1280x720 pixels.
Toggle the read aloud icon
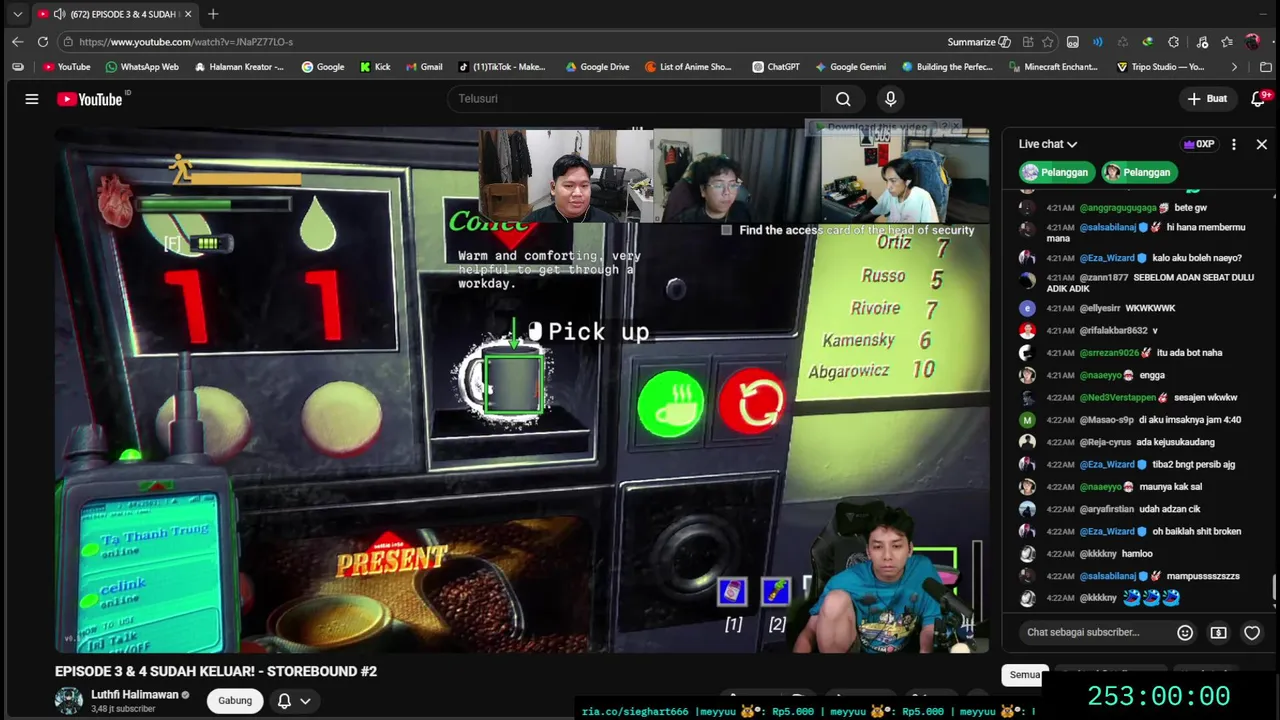pos(1097,42)
